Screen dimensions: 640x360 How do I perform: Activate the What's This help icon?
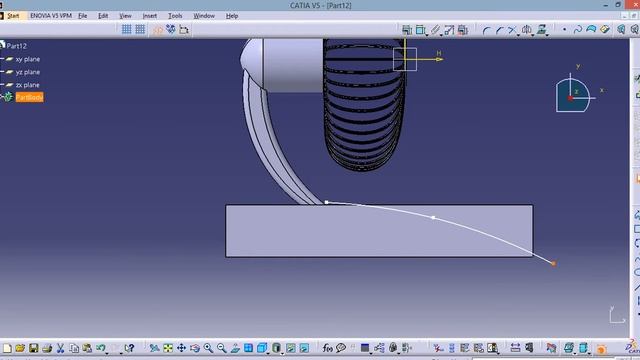click(x=129, y=348)
